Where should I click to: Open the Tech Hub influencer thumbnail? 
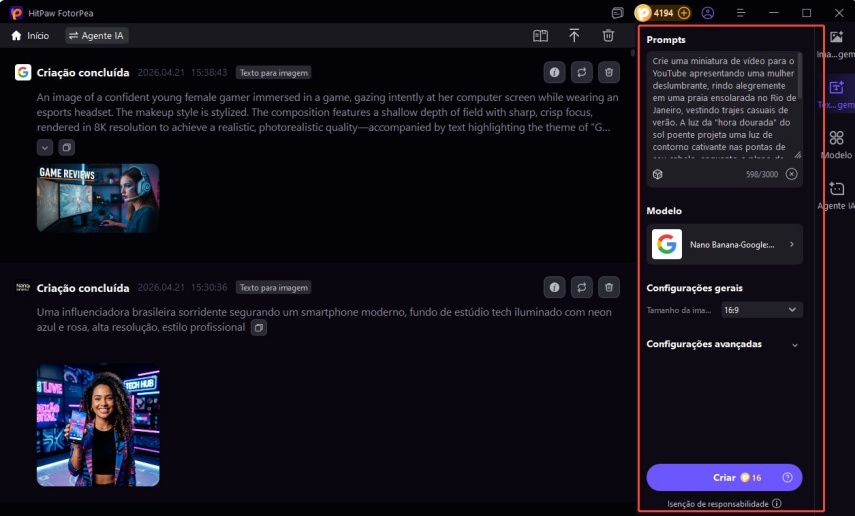(98, 425)
